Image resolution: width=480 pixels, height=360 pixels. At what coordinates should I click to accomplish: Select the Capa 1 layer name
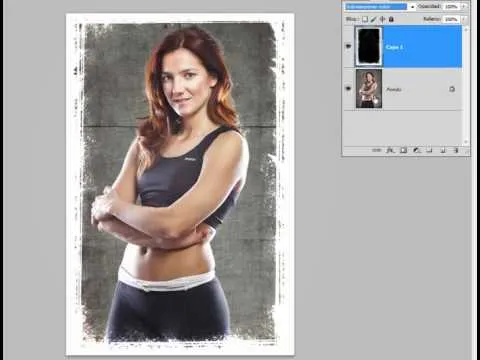(x=394, y=47)
